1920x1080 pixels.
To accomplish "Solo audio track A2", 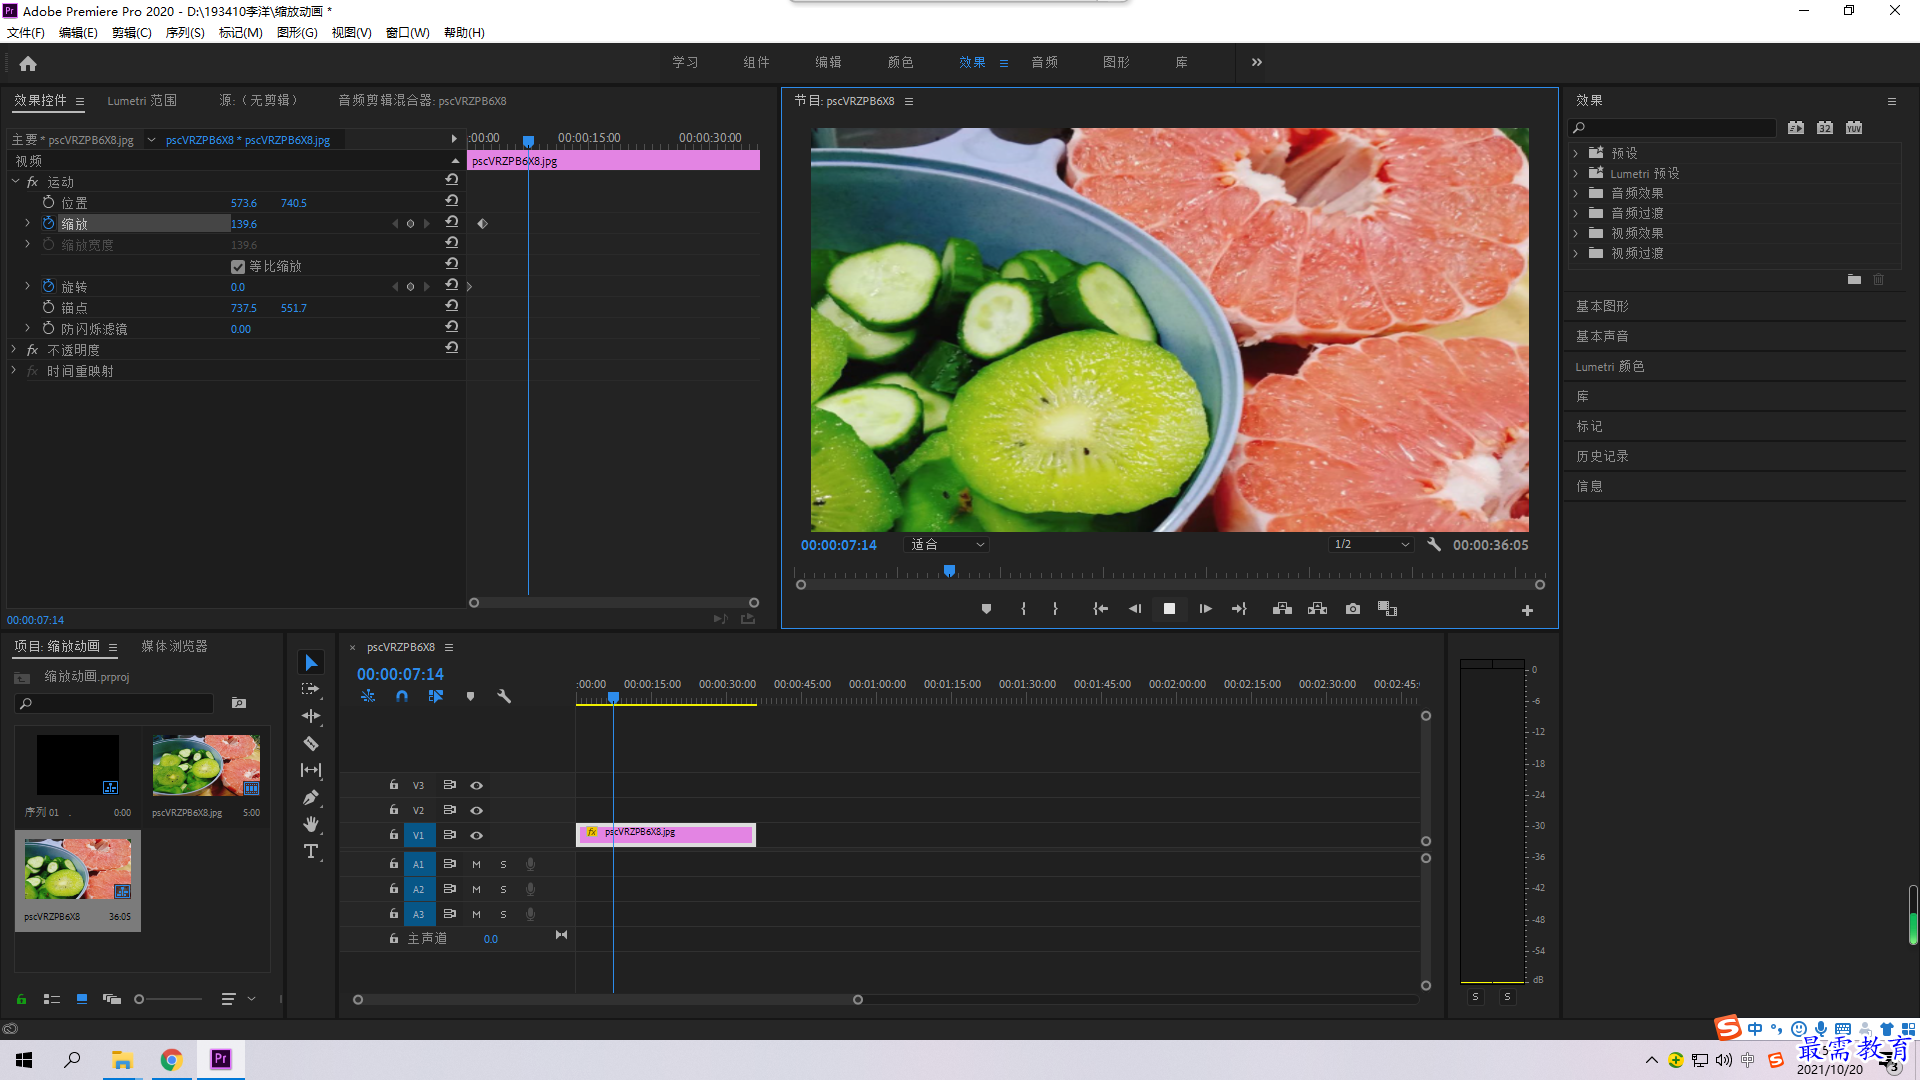I will point(503,889).
